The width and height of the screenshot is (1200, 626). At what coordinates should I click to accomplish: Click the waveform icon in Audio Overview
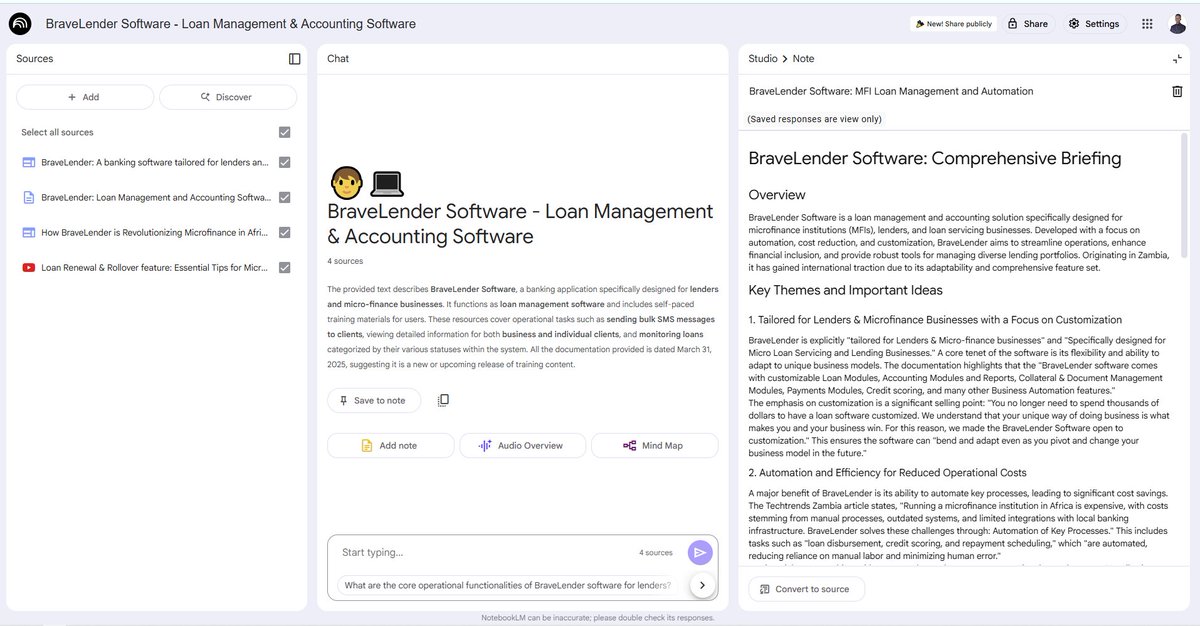(x=485, y=445)
